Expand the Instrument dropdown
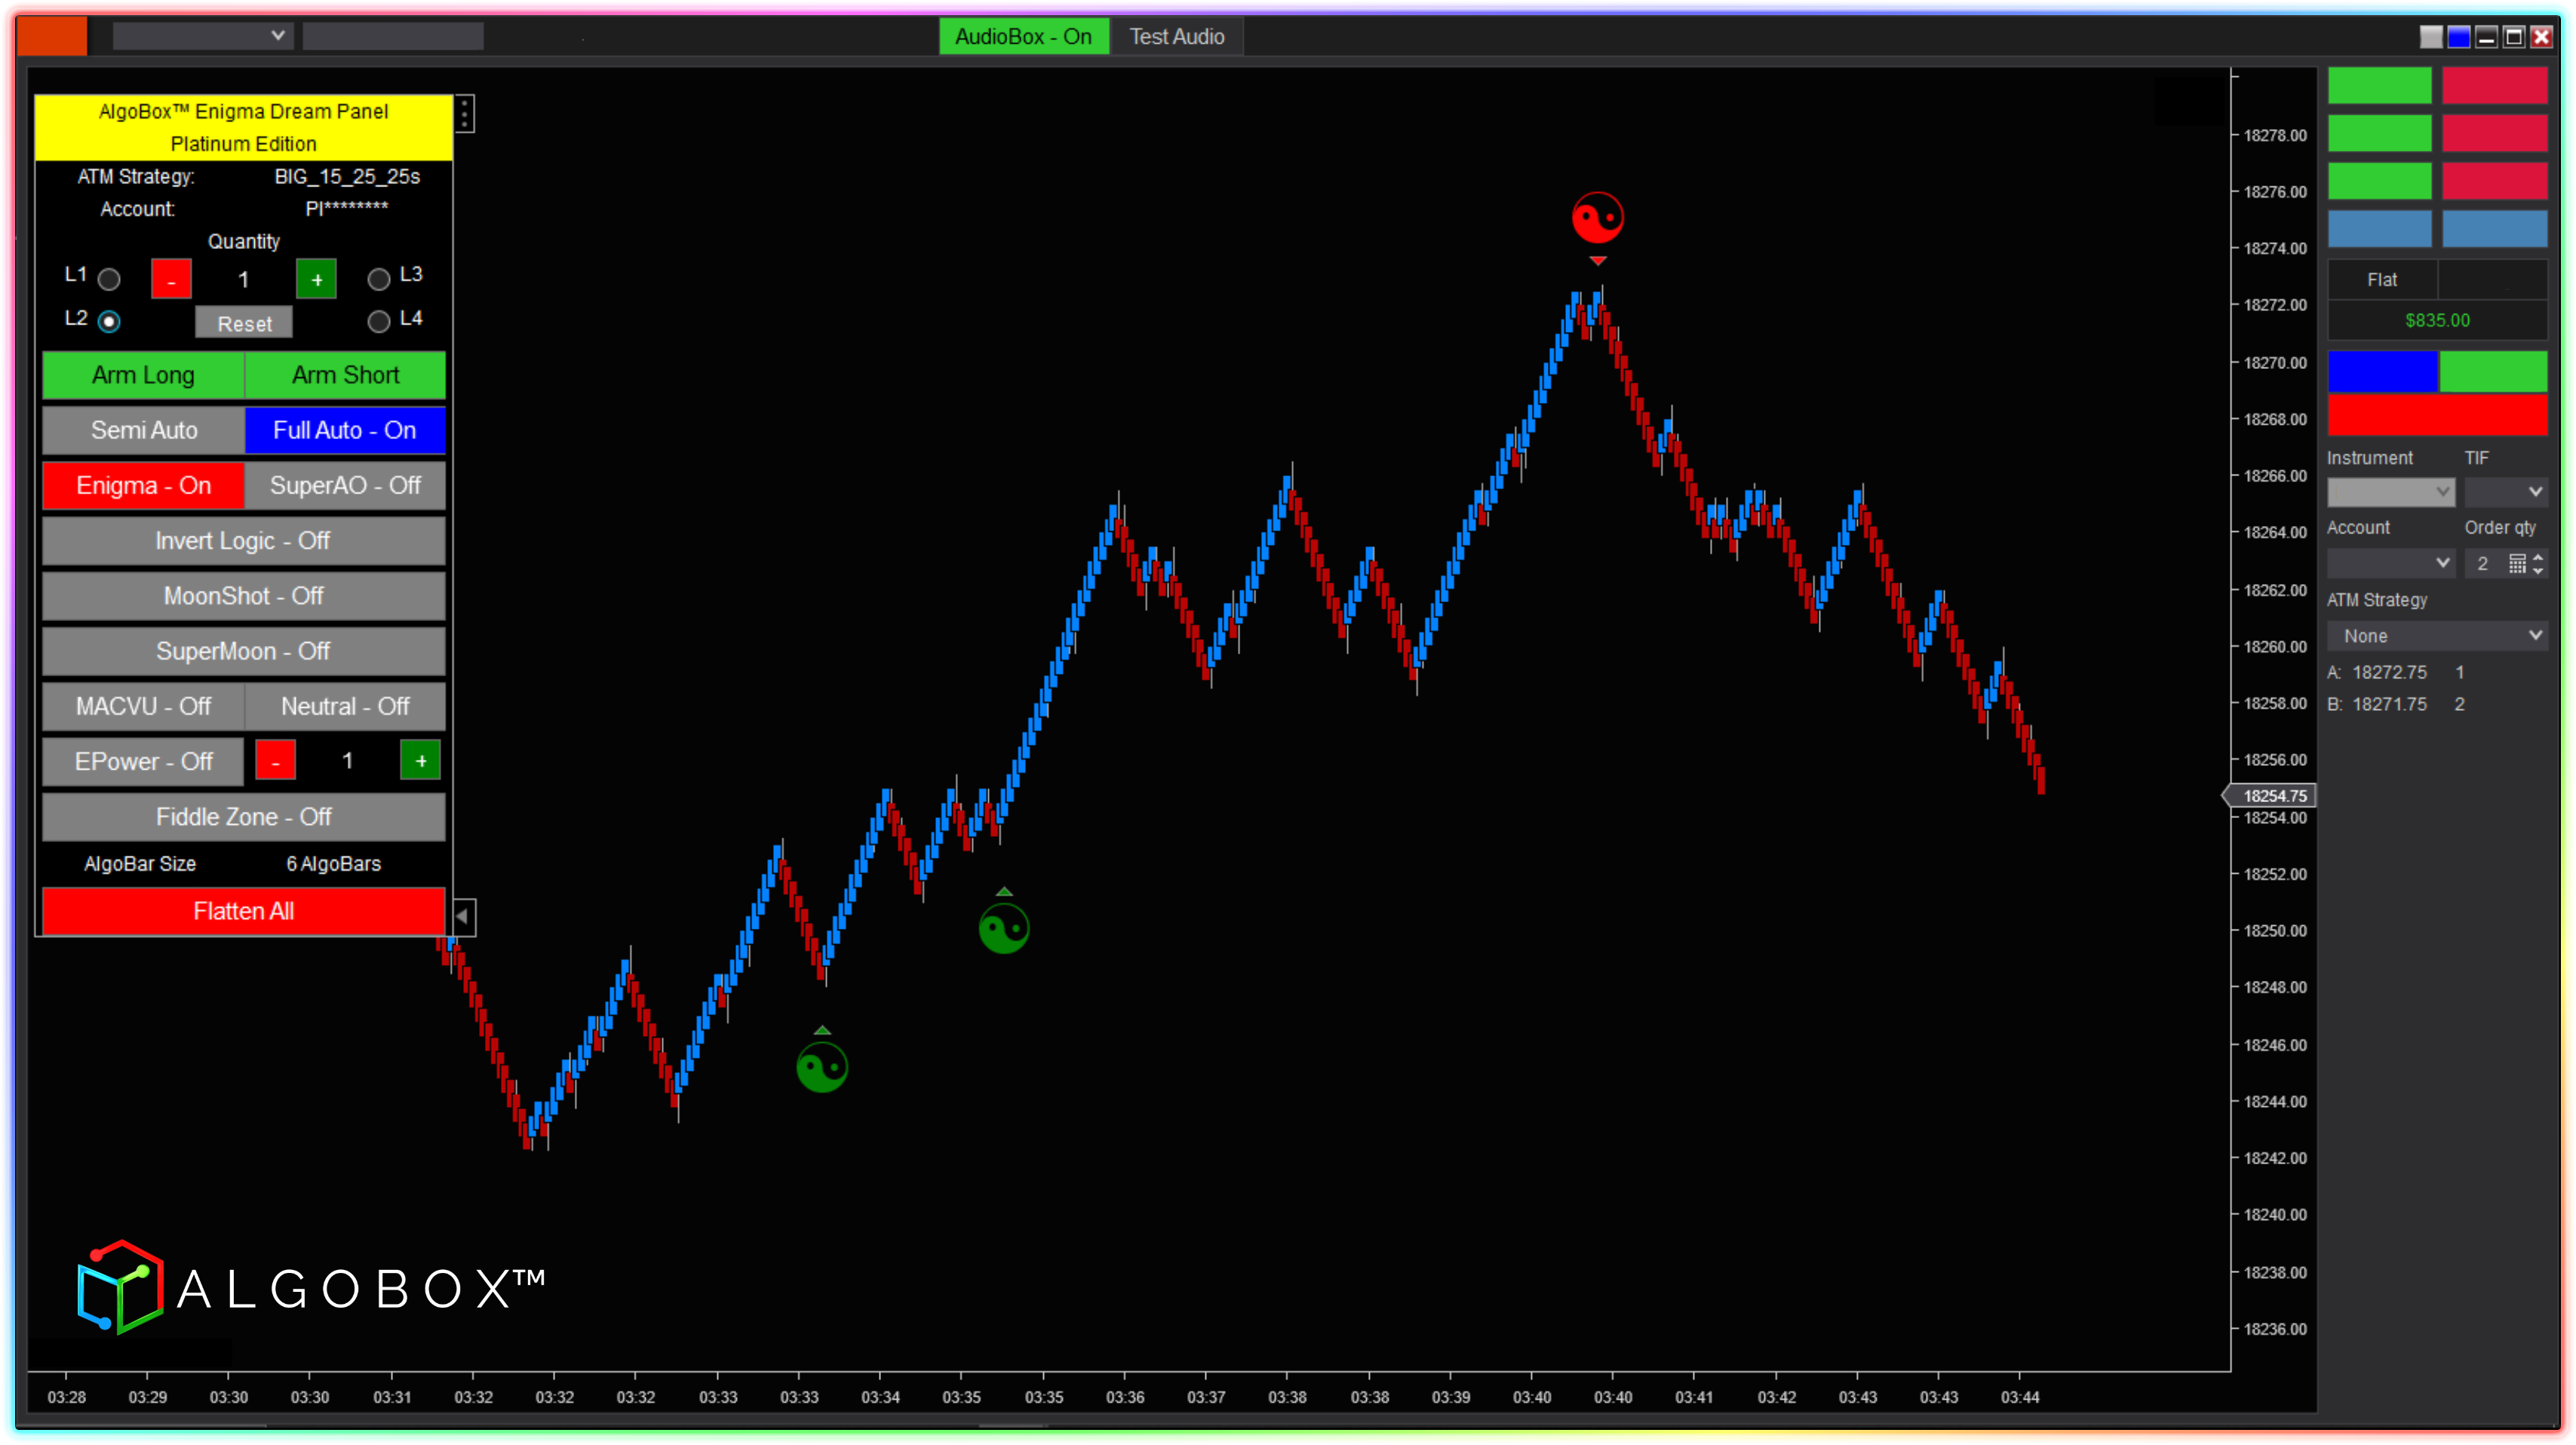Viewport: 2576px width, 1445px height. [x=2390, y=492]
